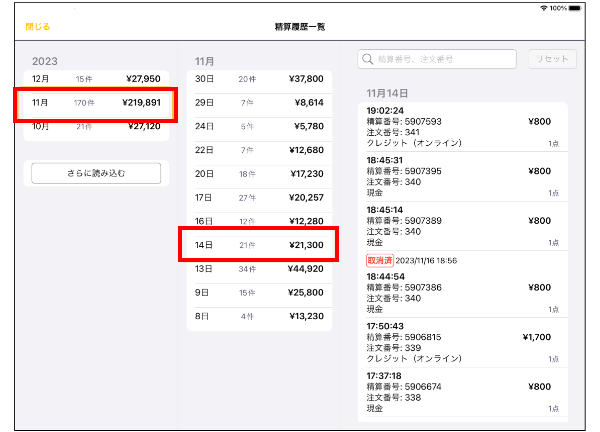The width and height of the screenshot is (600, 432).
Task: Select 11月 row with ¥219,891
Action: coord(96,103)
